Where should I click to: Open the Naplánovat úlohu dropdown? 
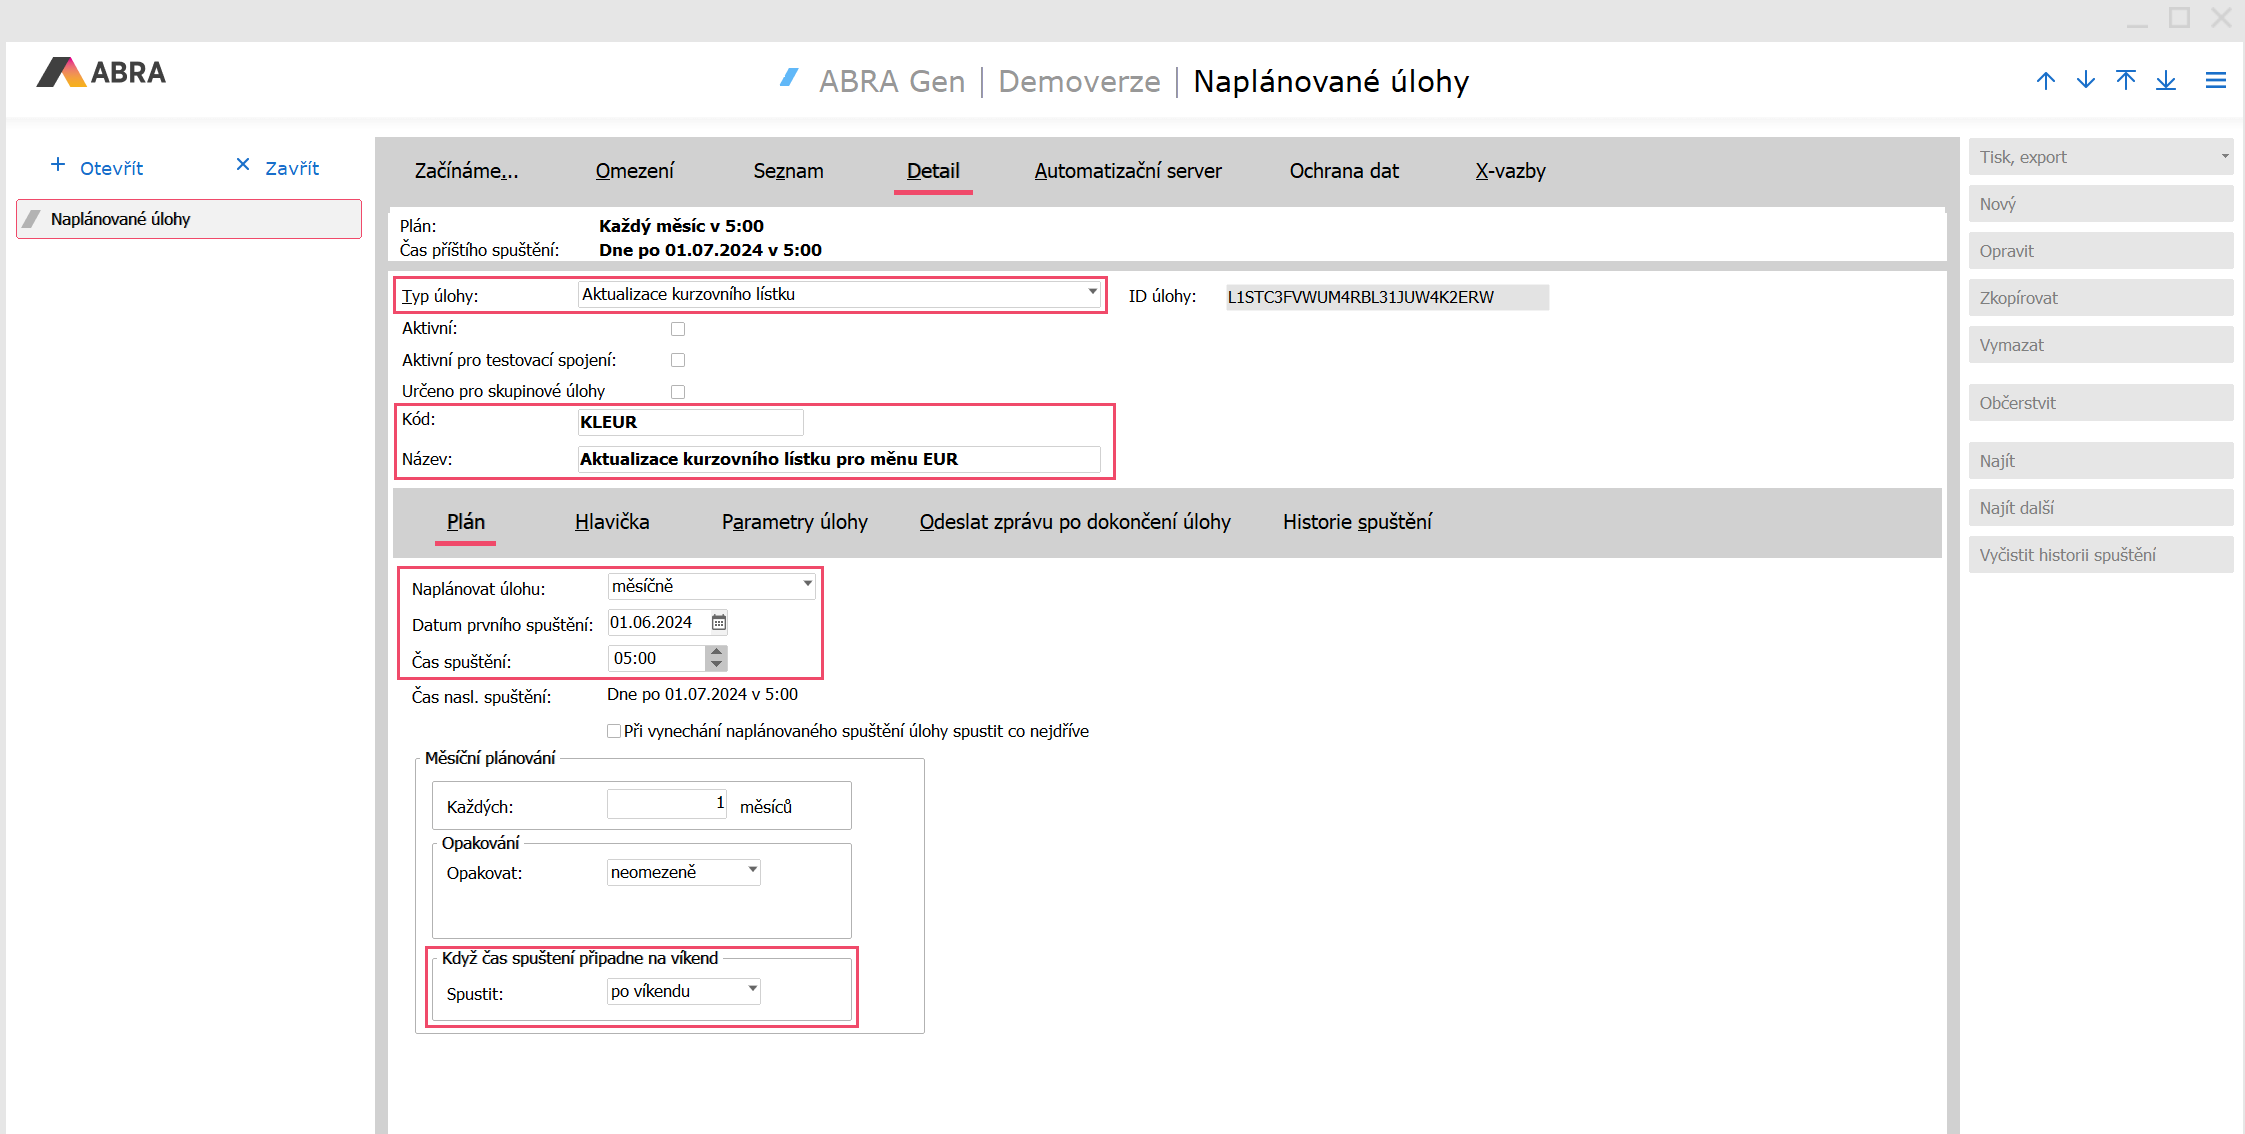coord(807,584)
